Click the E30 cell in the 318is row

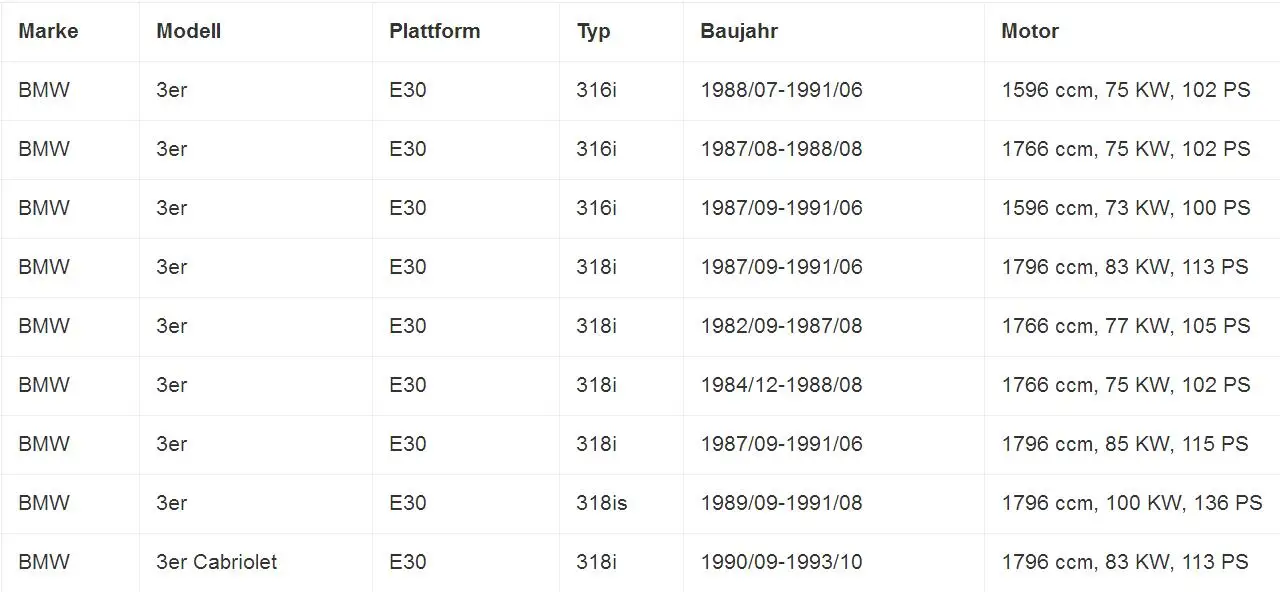(x=408, y=503)
